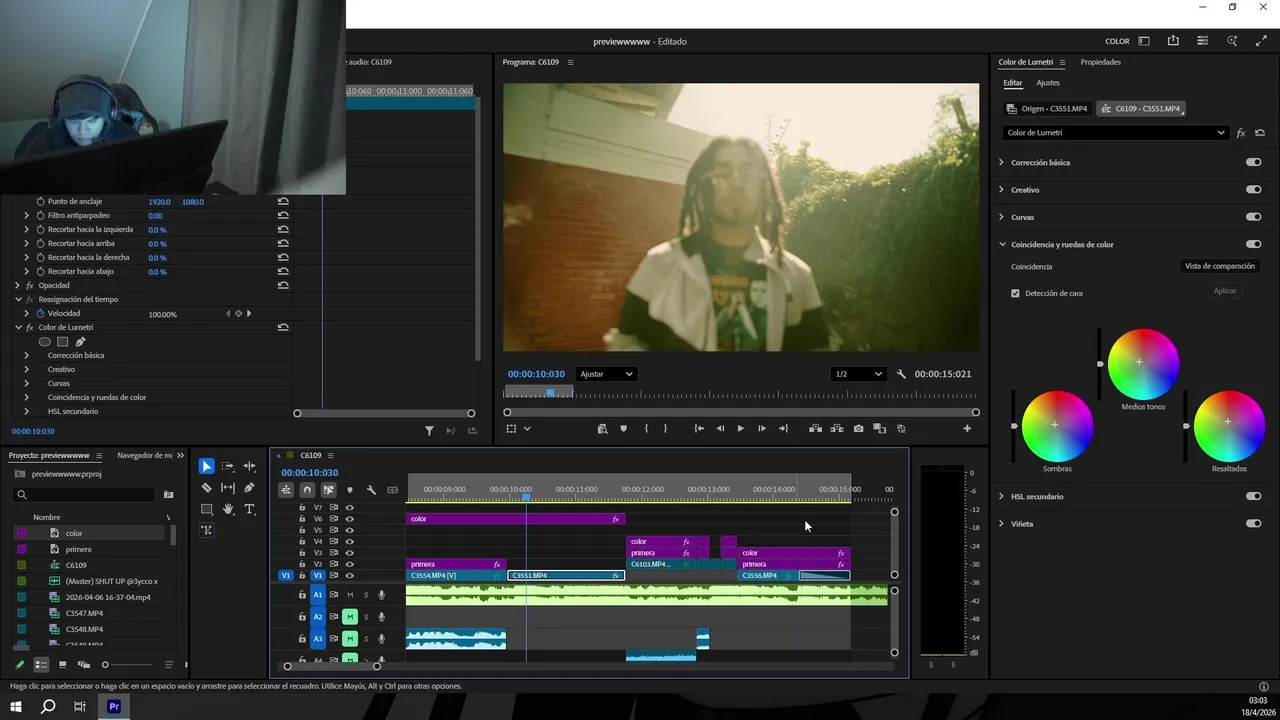Click the Resaltados color wheel
The image size is (1280, 720).
[1229, 426]
